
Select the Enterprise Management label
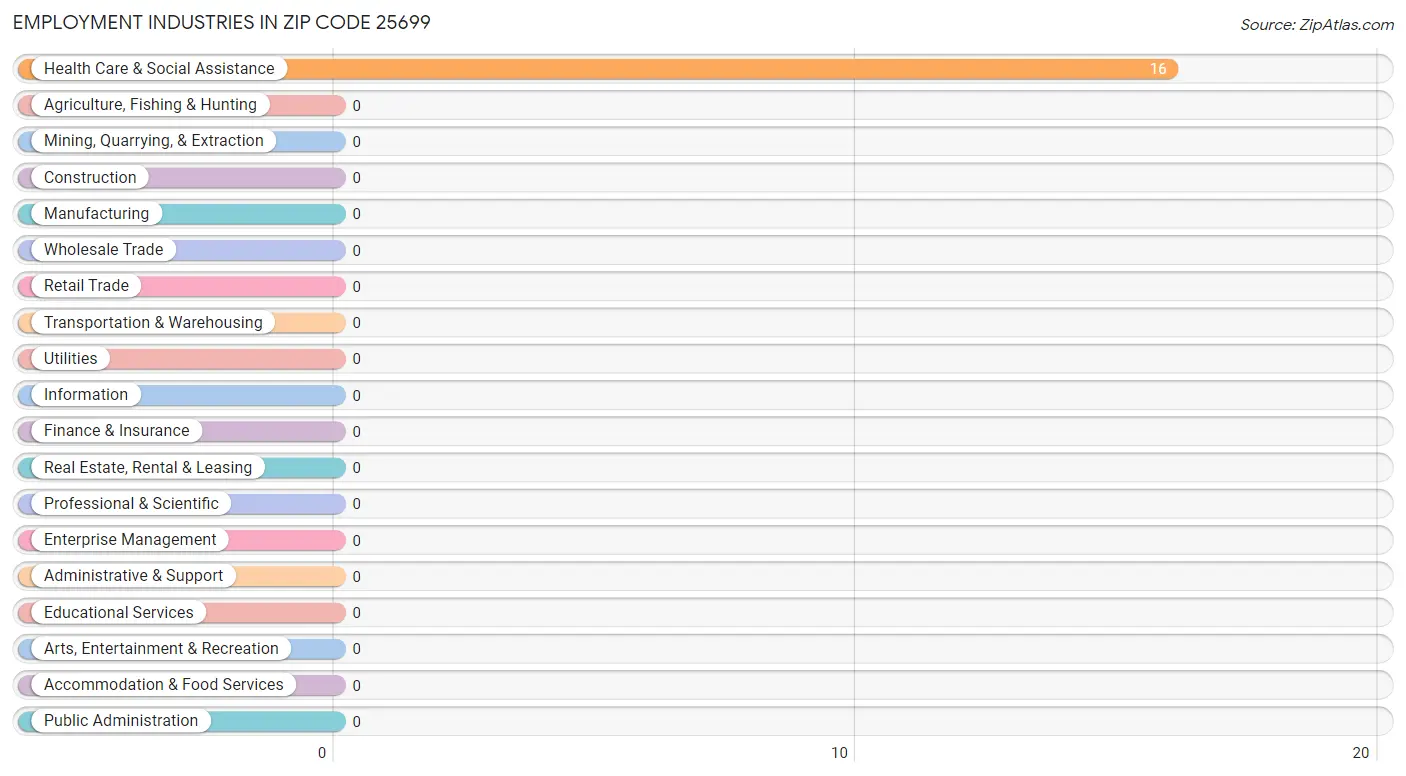tap(130, 539)
